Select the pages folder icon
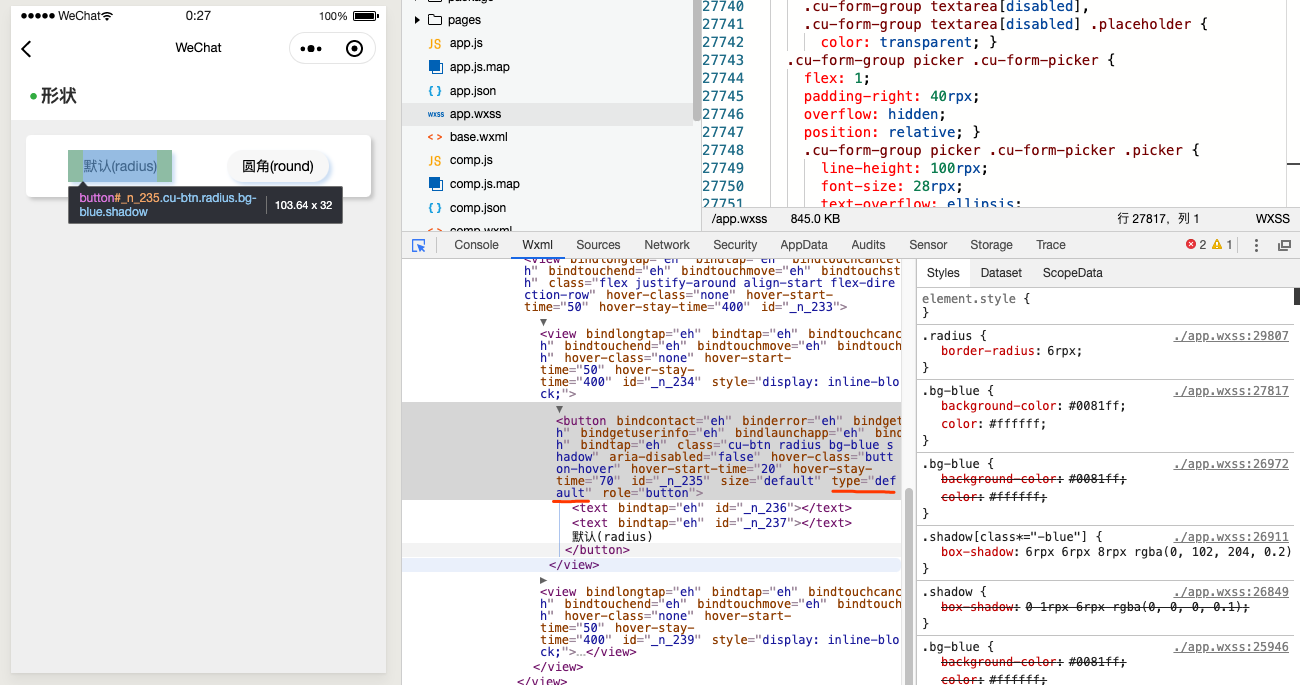 [x=435, y=20]
